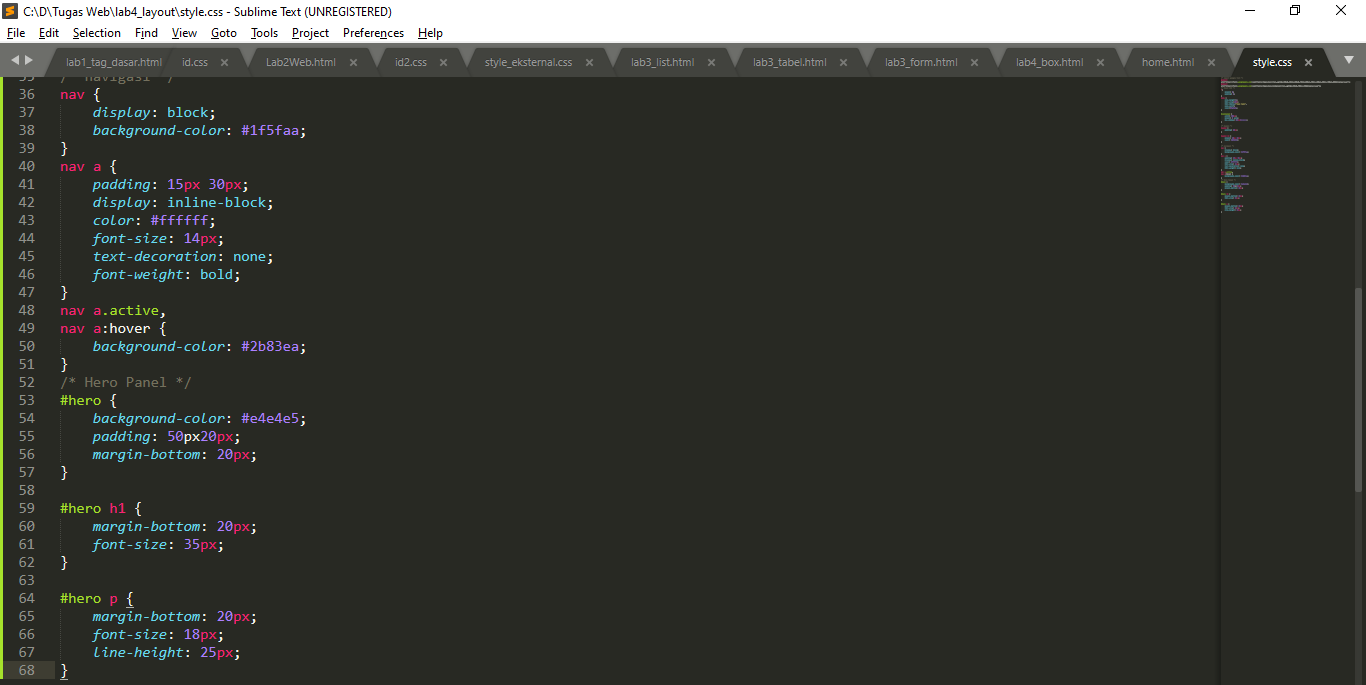Open the Project menu
Screen dimensions: 1366x685
(310, 33)
